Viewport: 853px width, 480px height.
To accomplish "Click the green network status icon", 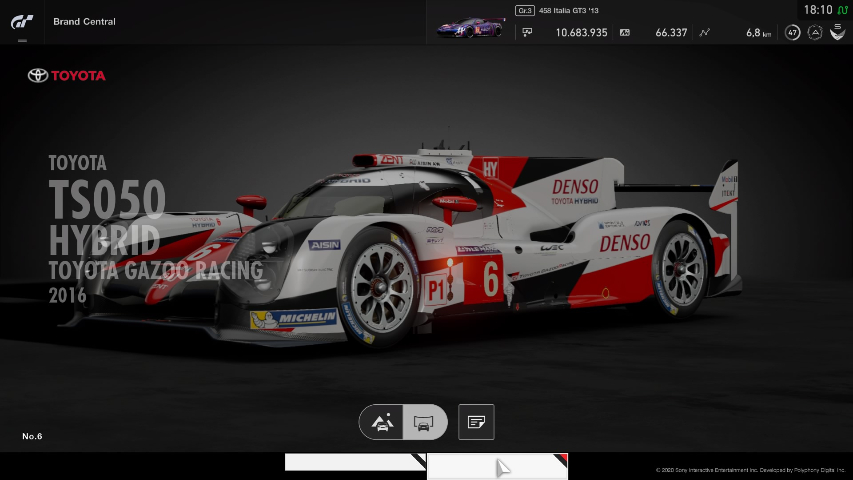I will [842, 10].
